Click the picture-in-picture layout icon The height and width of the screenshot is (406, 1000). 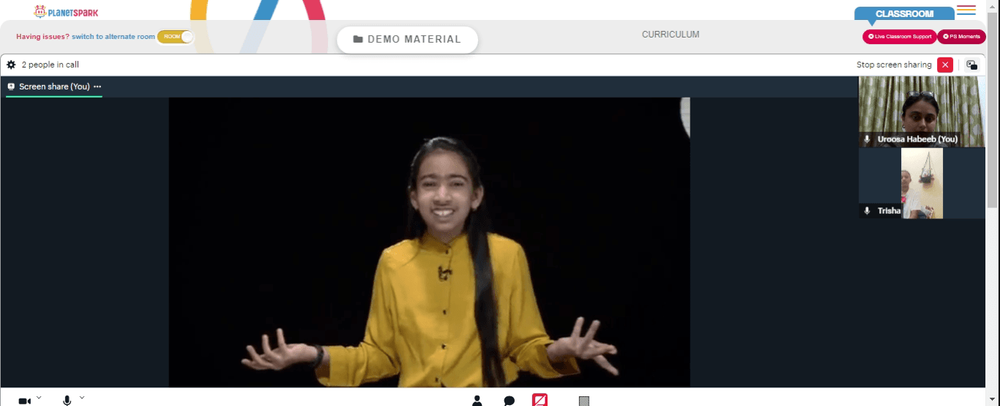(971, 64)
